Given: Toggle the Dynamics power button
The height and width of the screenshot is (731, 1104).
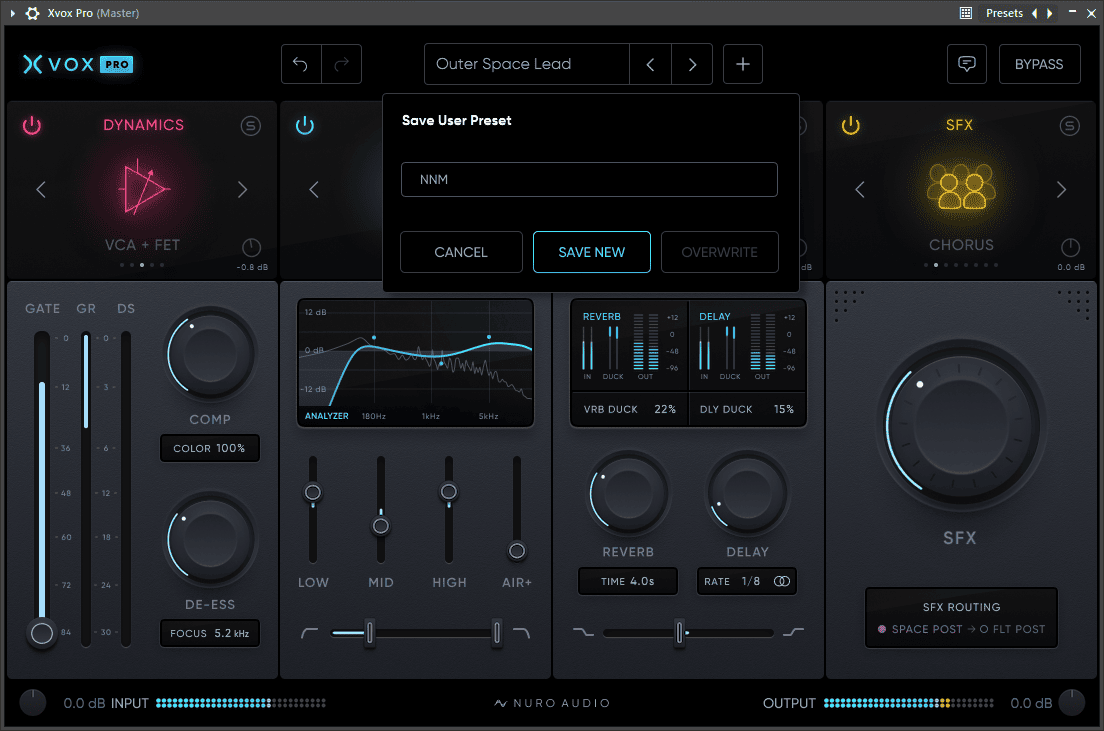Looking at the screenshot, I should [32, 125].
